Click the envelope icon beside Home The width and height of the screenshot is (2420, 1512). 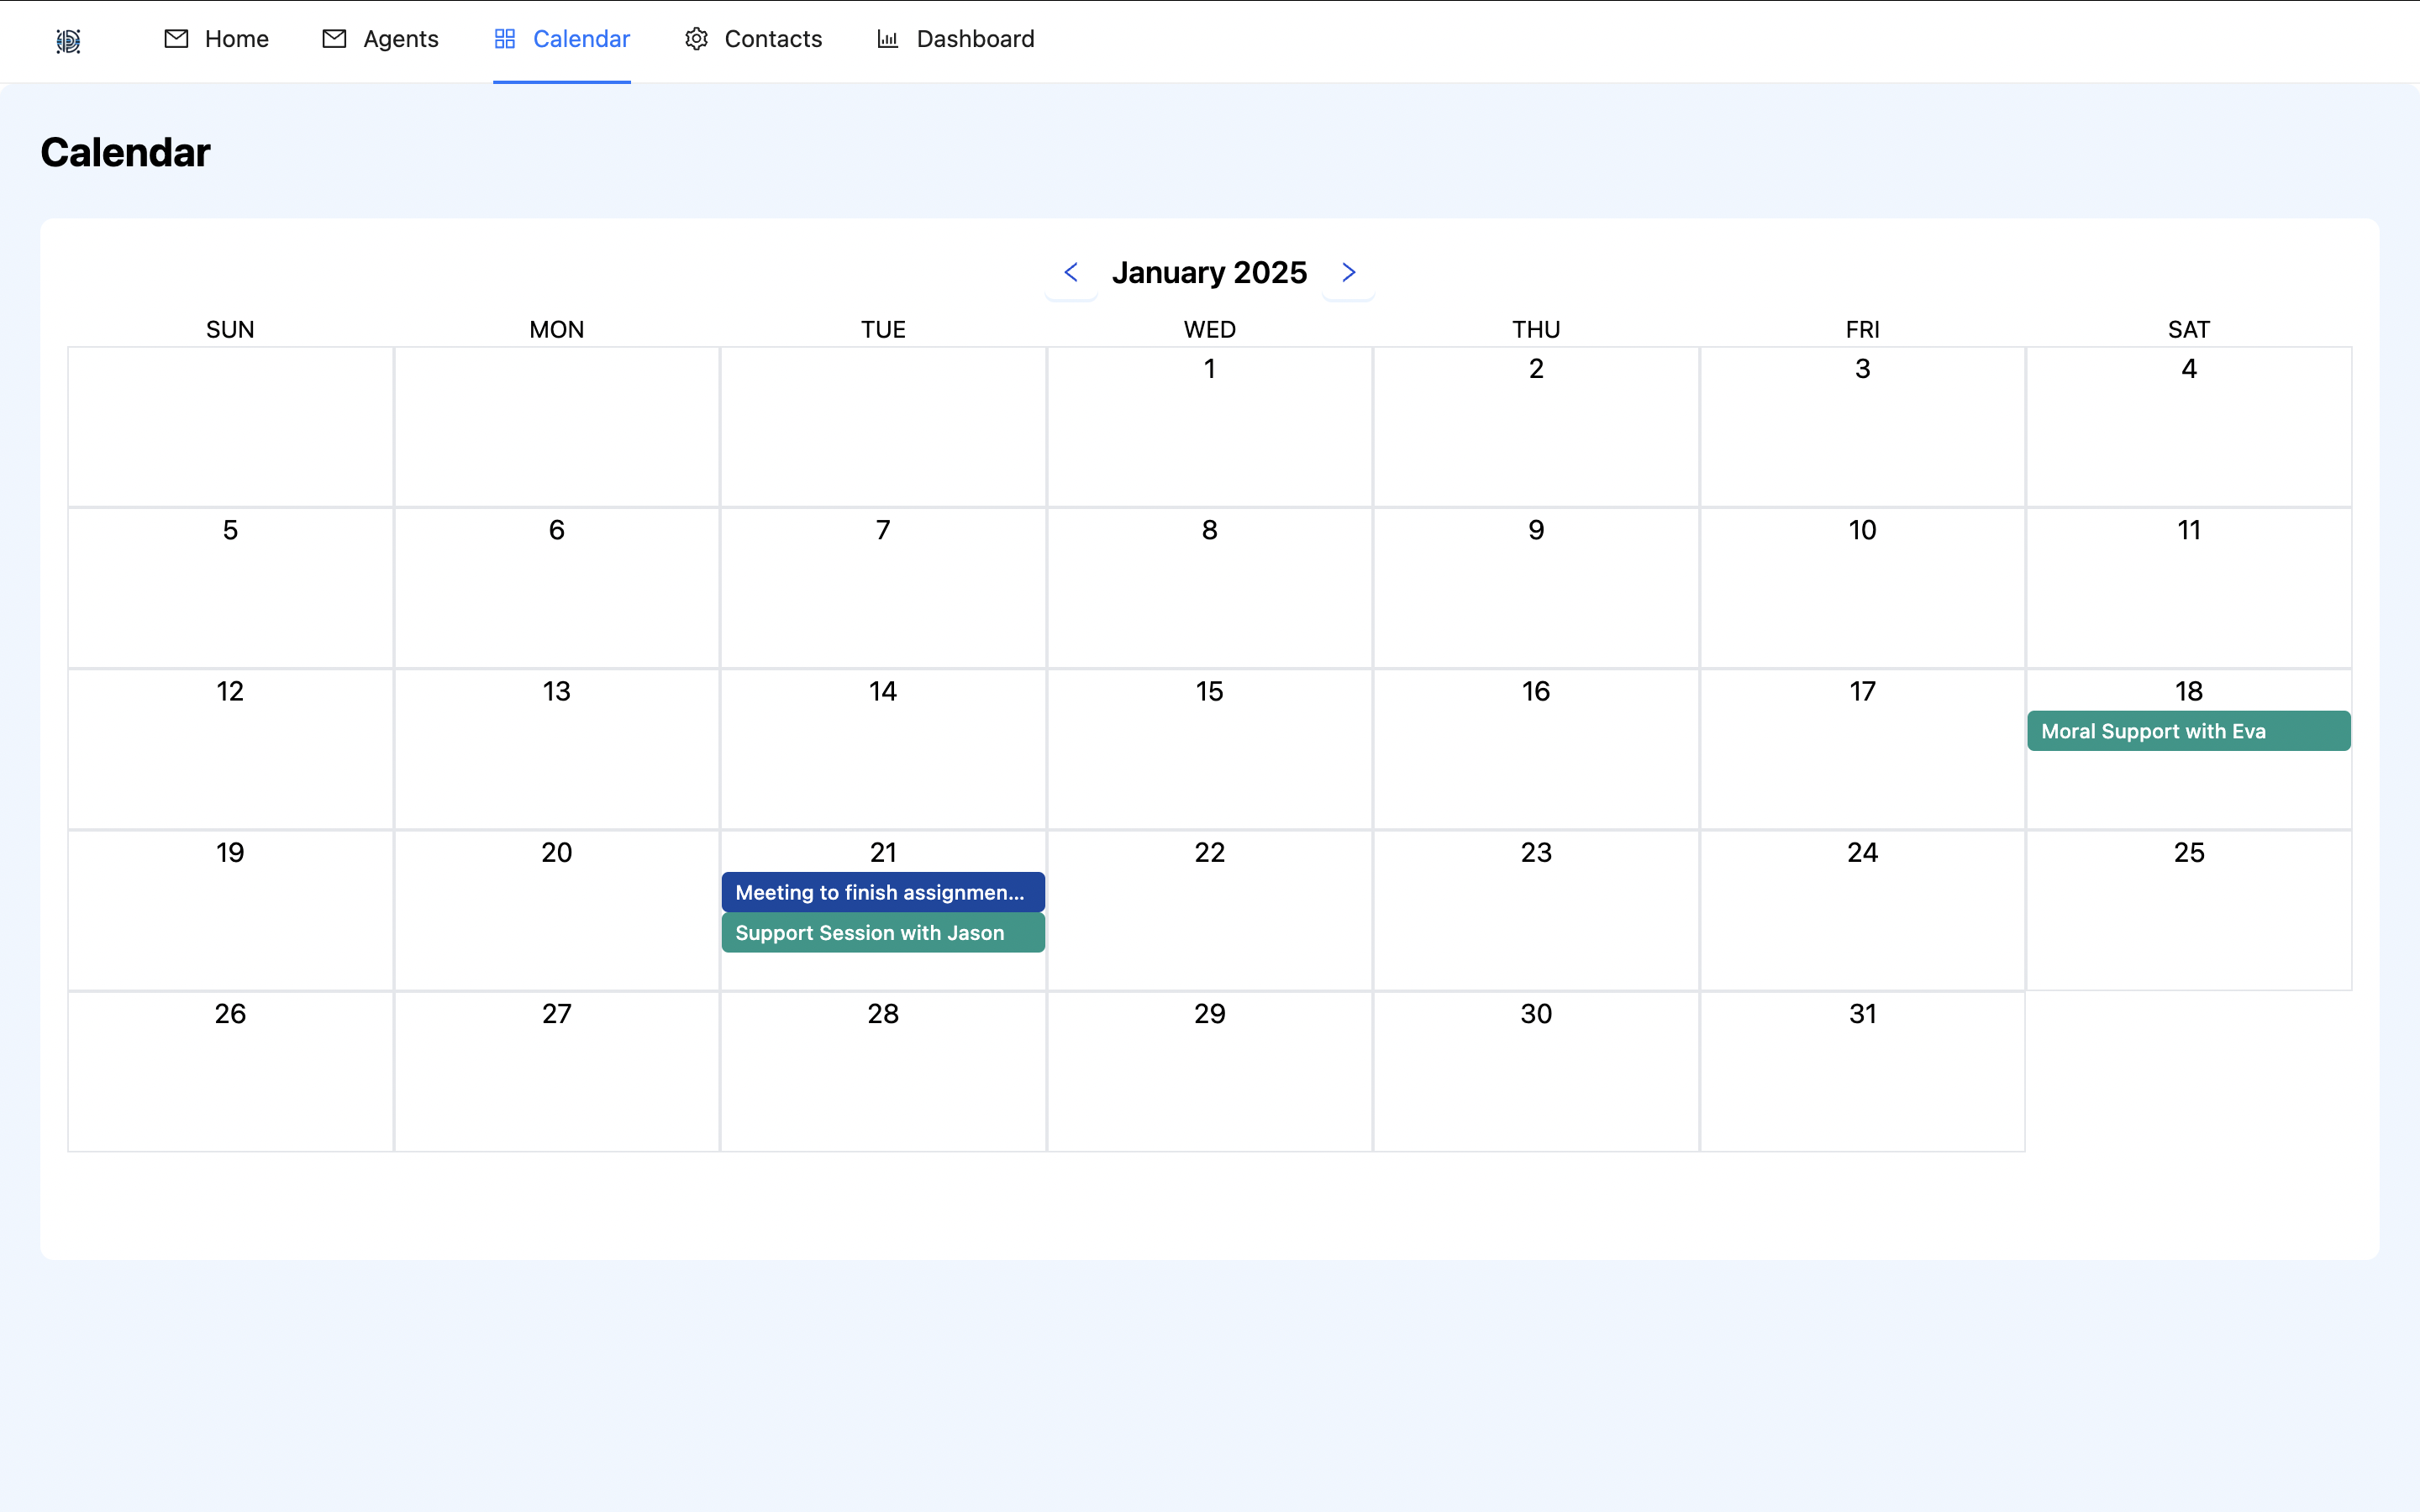coord(176,39)
